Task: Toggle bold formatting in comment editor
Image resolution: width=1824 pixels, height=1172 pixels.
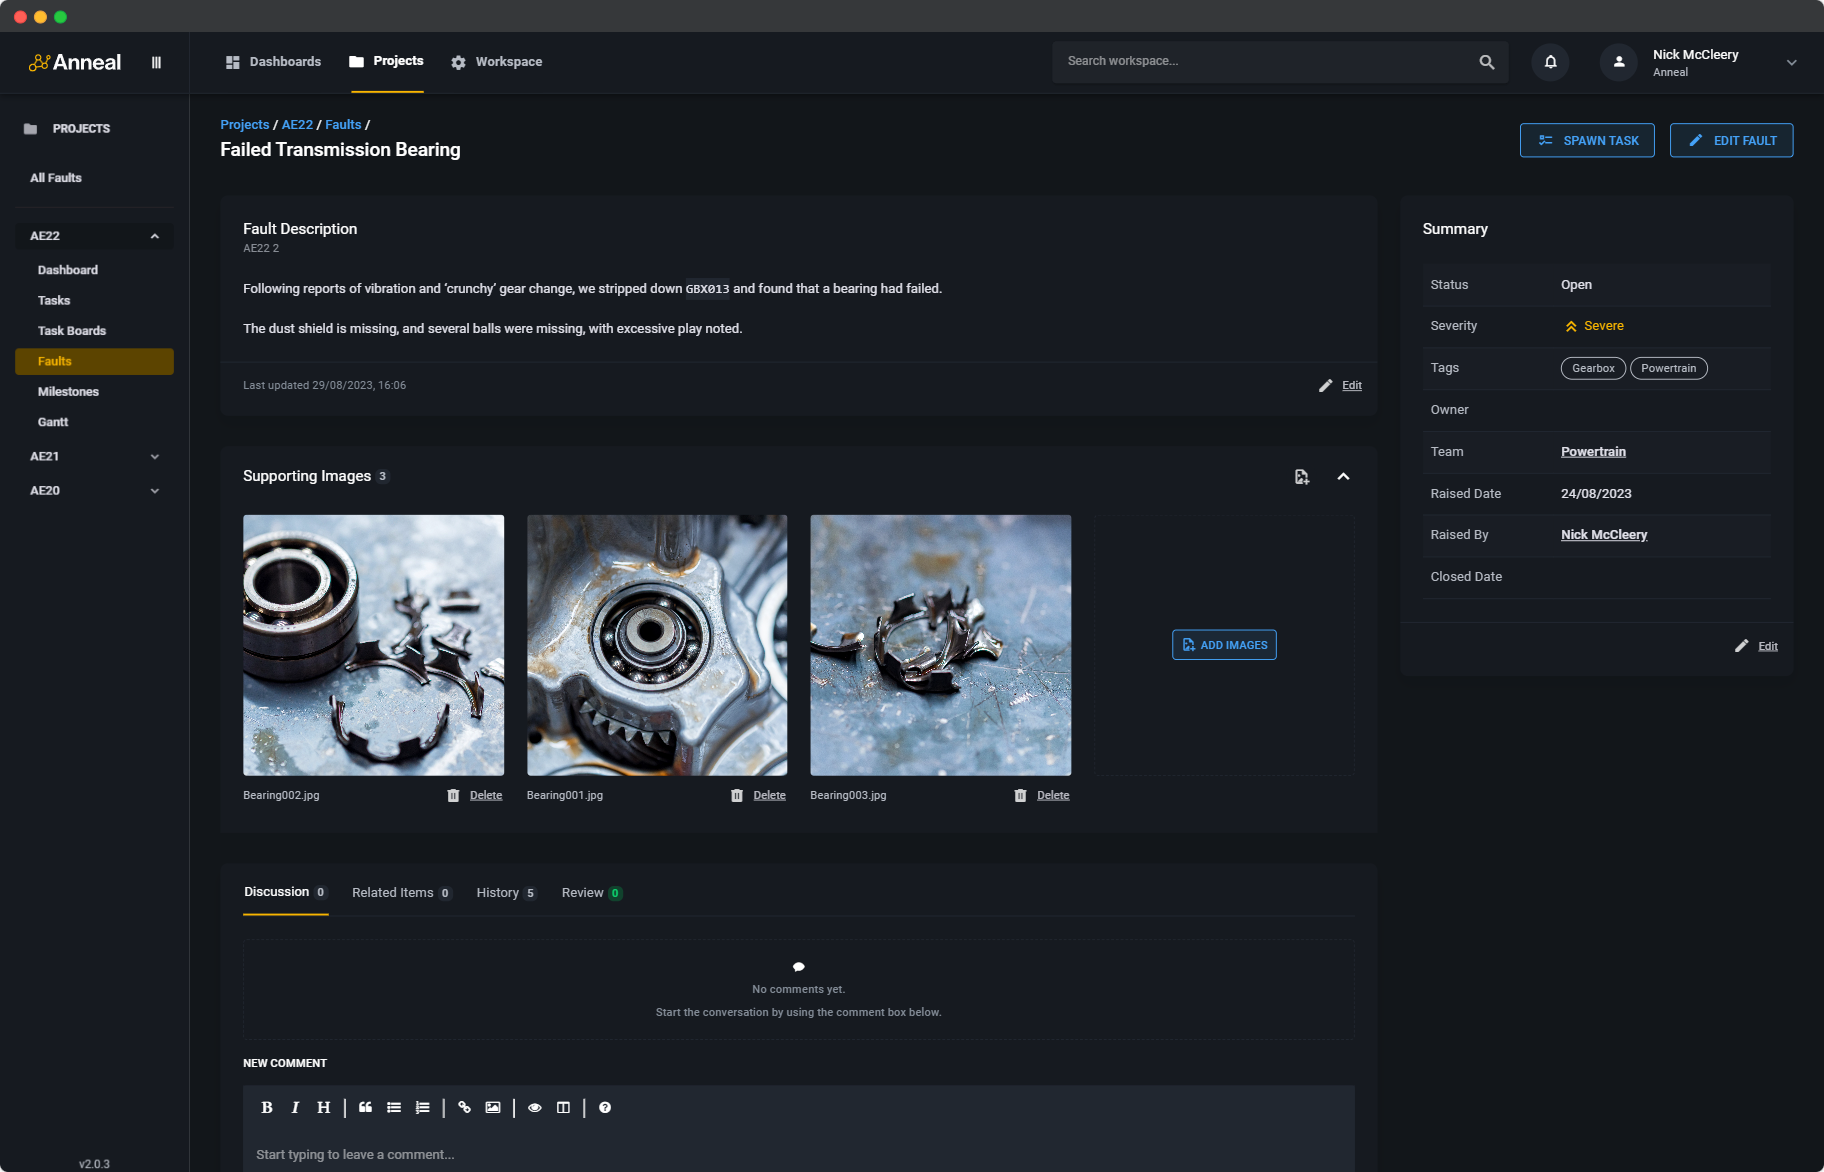Action: (x=267, y=1107)
